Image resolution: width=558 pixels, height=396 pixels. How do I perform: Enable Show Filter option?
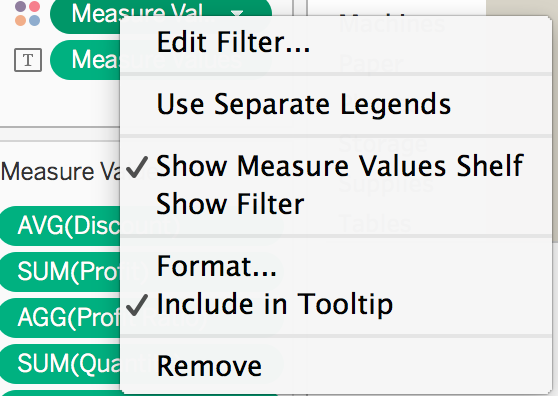click(230, 204)
